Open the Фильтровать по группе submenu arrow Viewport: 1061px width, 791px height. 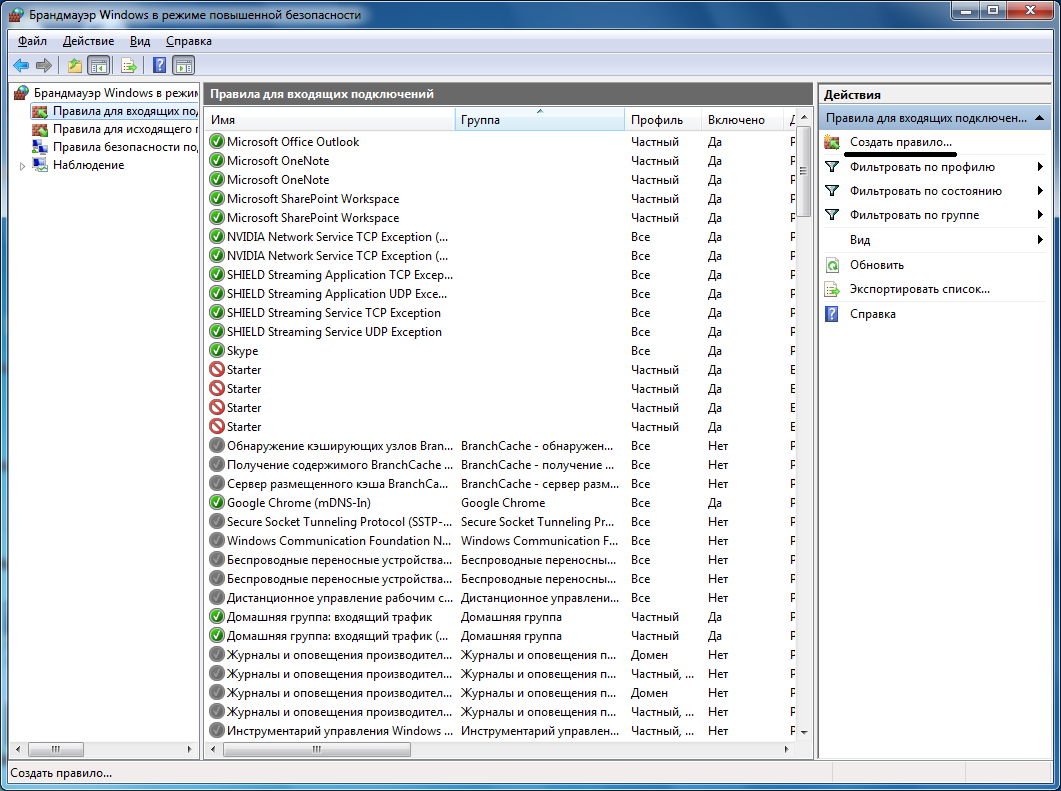tap(1040, 215)
